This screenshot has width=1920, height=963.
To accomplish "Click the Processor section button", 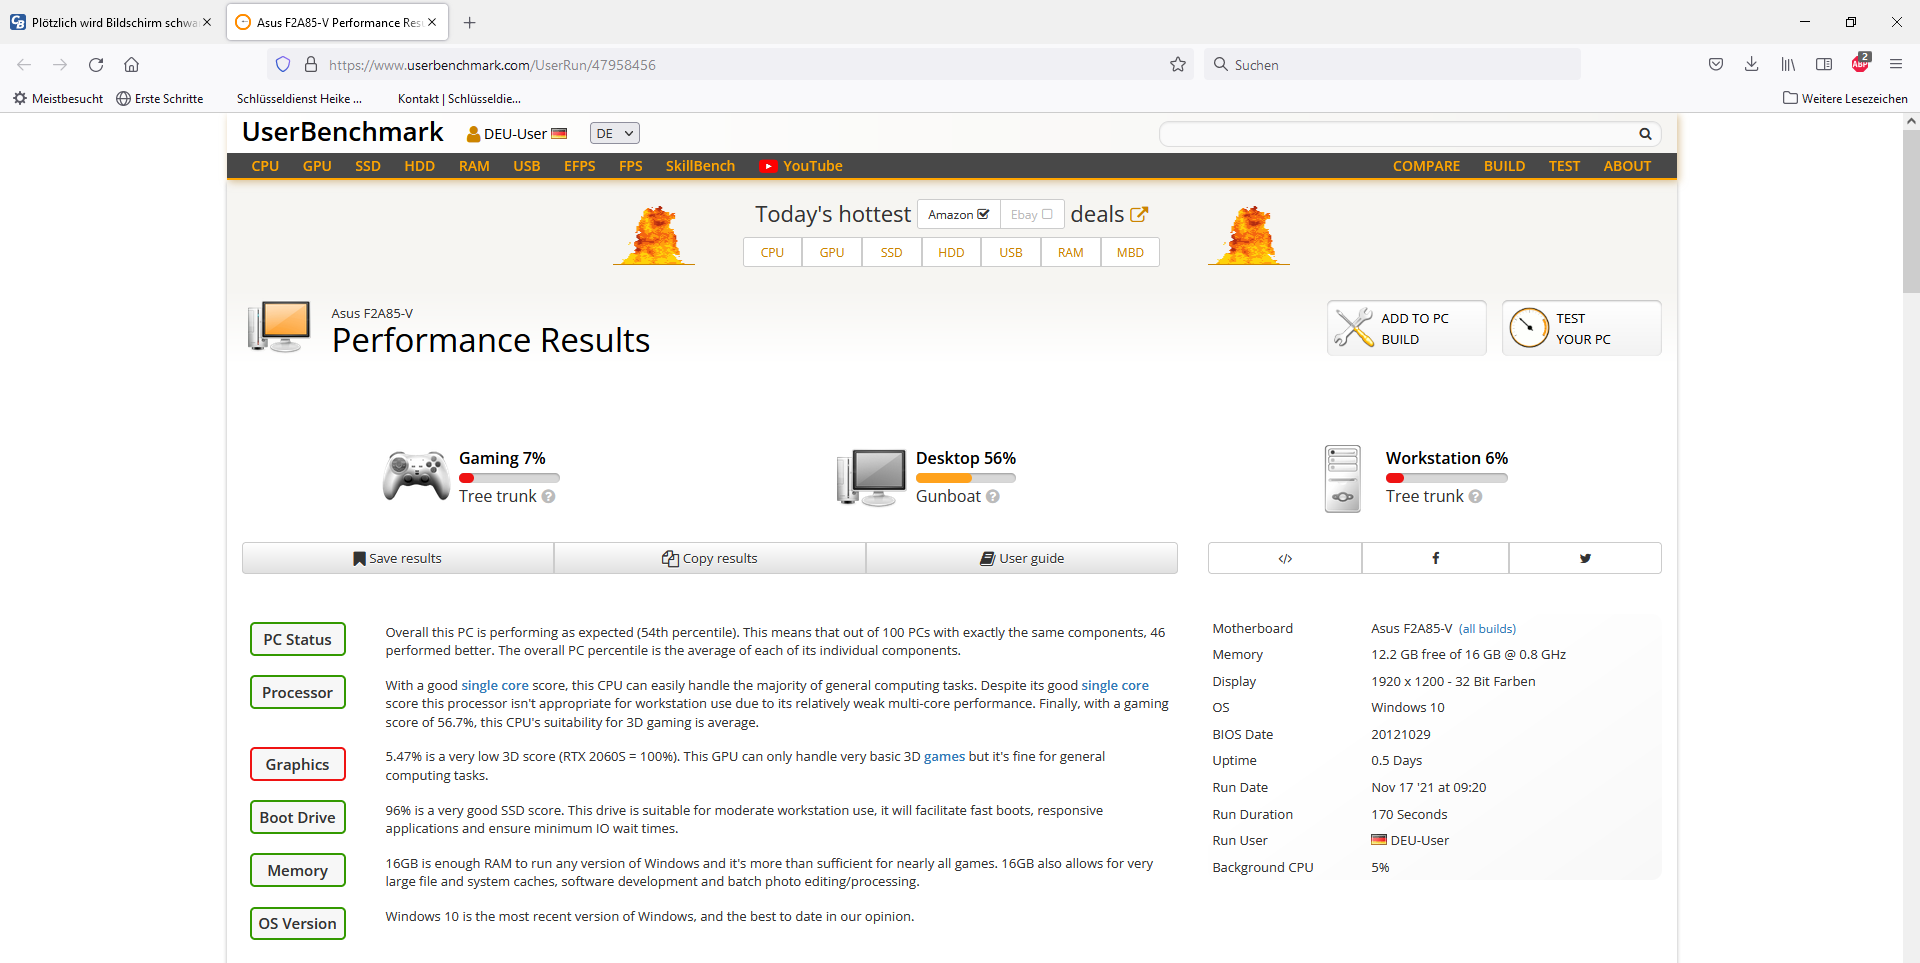I will [x=297, y=692].
